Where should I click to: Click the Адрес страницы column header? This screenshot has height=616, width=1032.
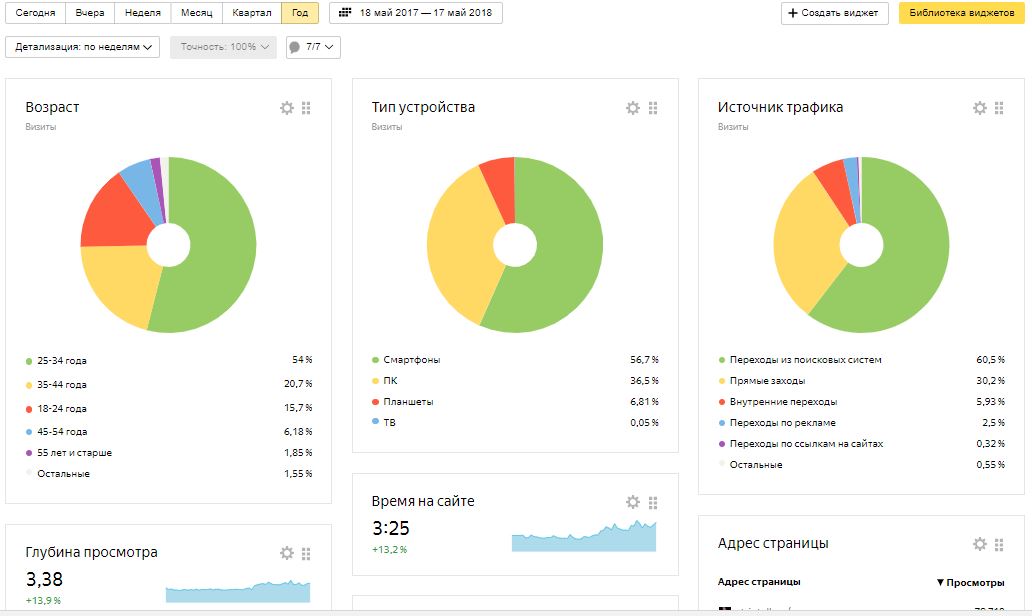coord(759,582)
